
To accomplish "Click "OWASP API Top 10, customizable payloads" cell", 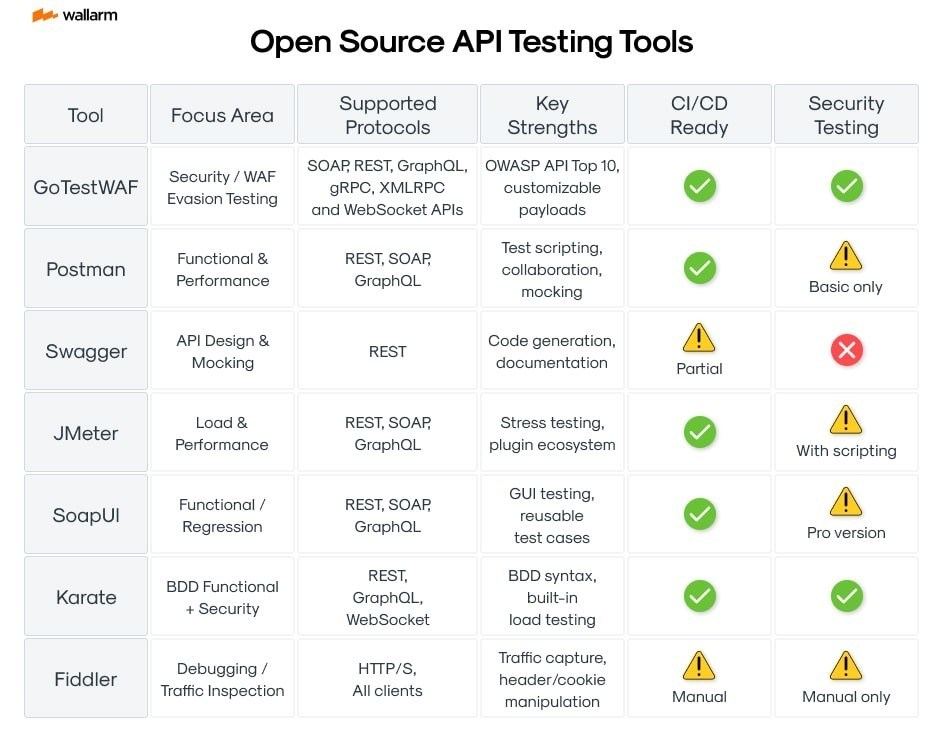I will [x=552, y=187].
